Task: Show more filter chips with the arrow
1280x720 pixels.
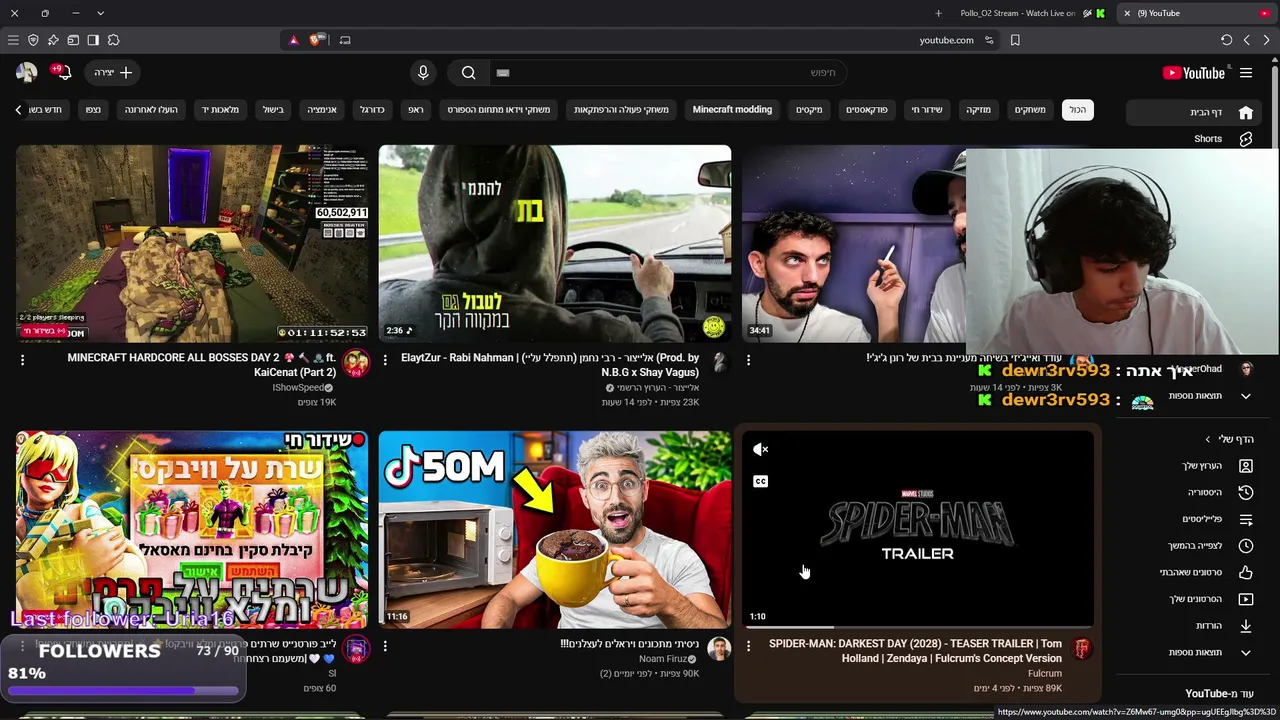Action: (18, 110)
